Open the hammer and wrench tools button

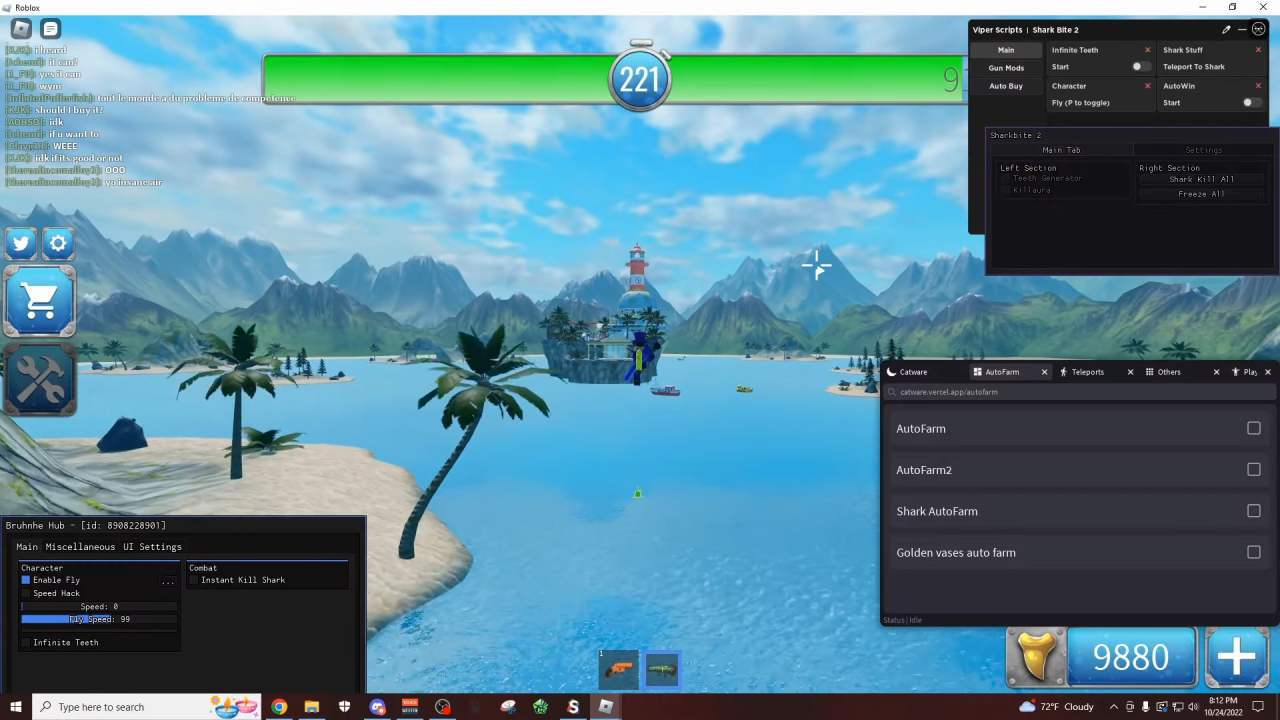click(x=40, y=379)
